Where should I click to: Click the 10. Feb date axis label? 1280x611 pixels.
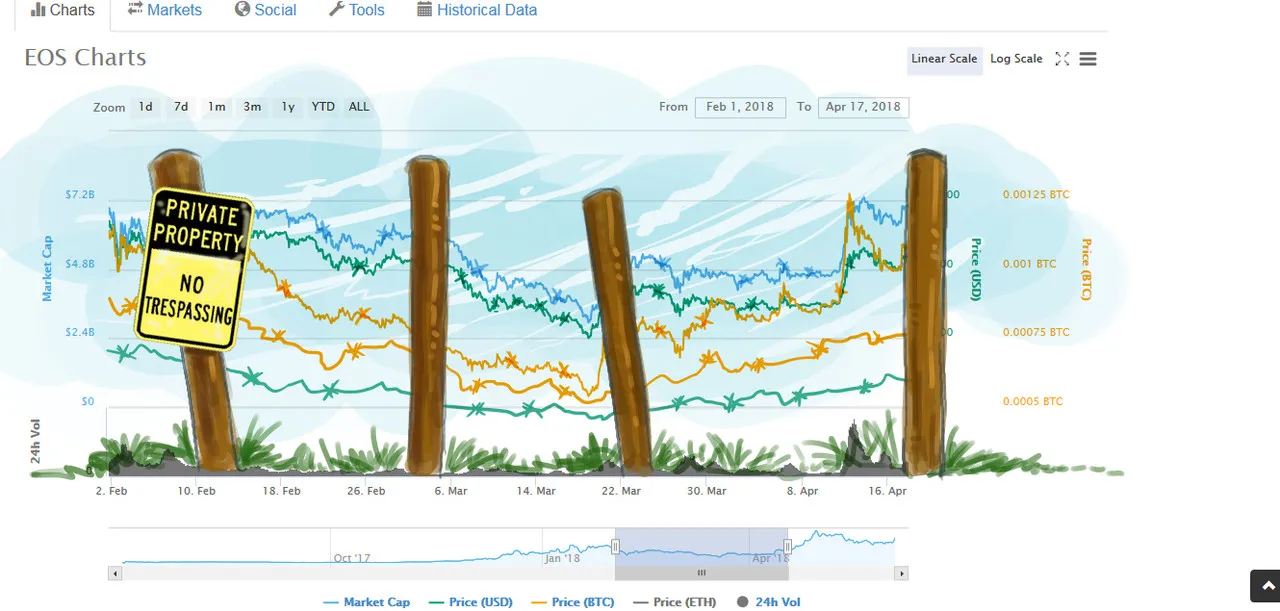tap(196, 491)
